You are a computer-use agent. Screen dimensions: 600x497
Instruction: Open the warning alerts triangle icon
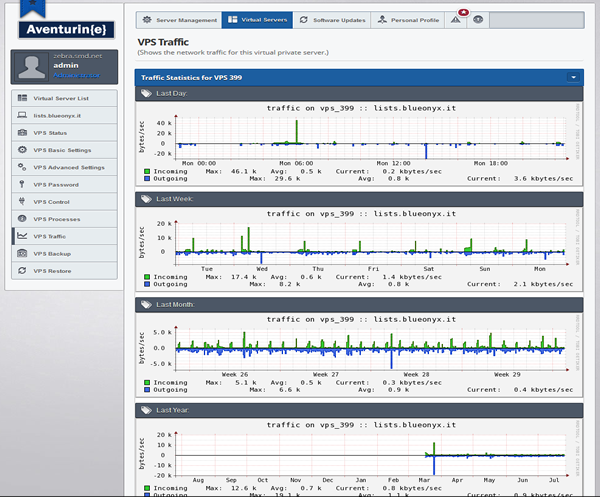pyautogui.click(x=455, y=20)
